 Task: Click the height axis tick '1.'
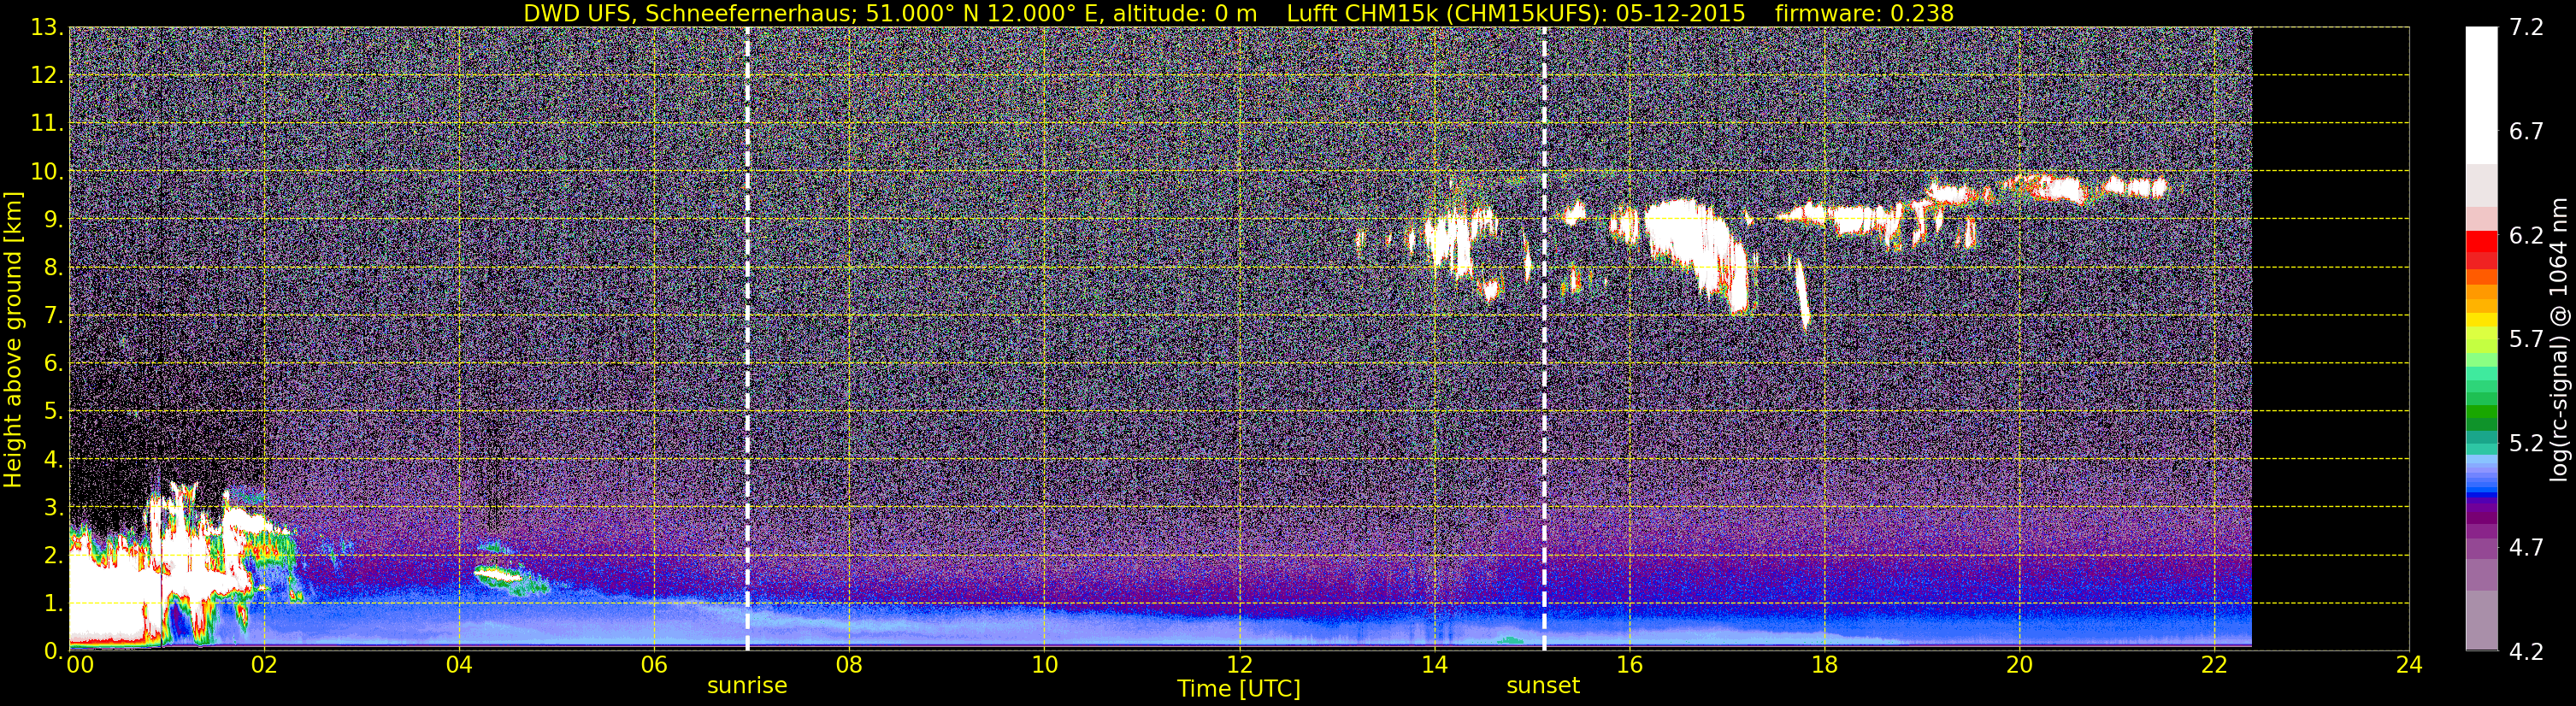pos(53,604)
